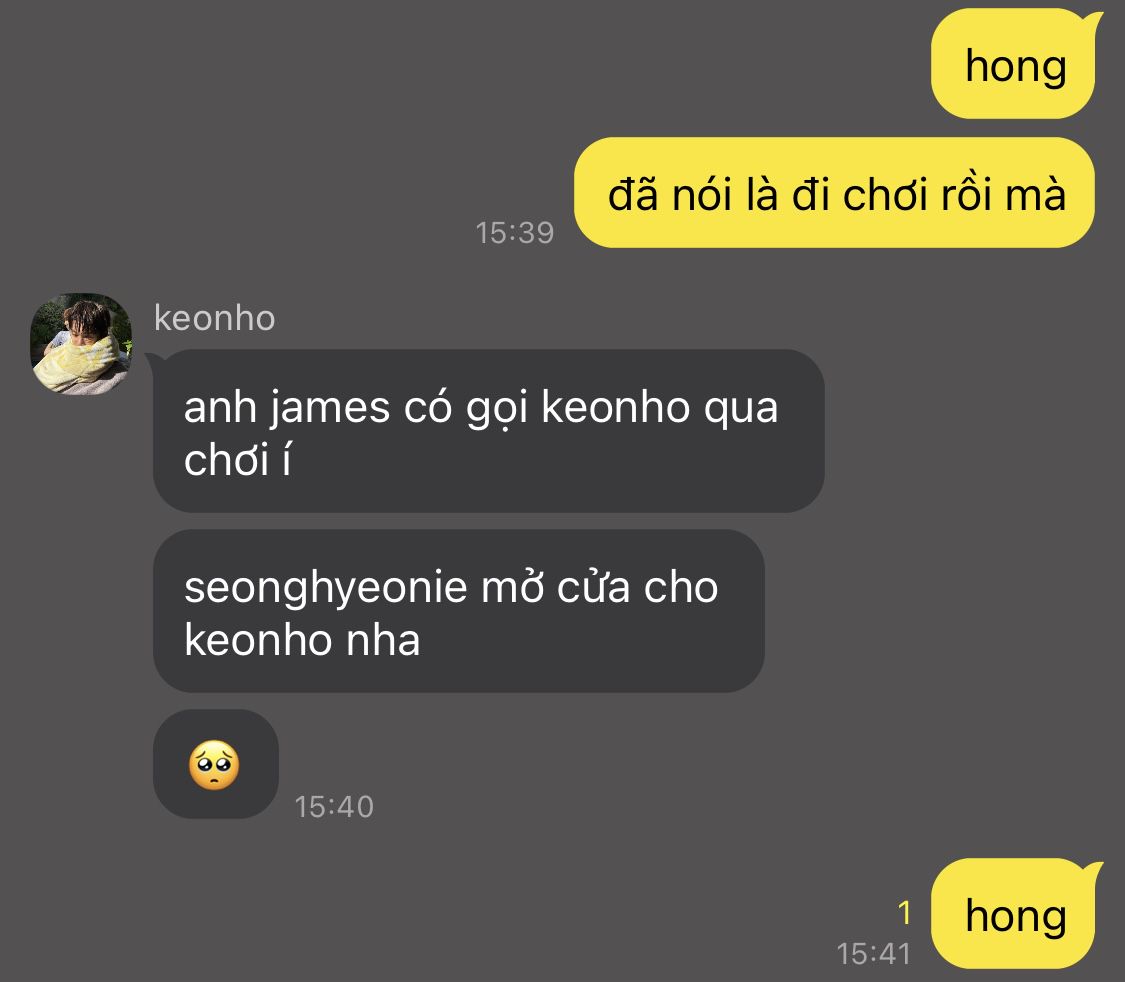Click the 15:40 timestamp
1125x982 pixels.
tap(334, 807)
